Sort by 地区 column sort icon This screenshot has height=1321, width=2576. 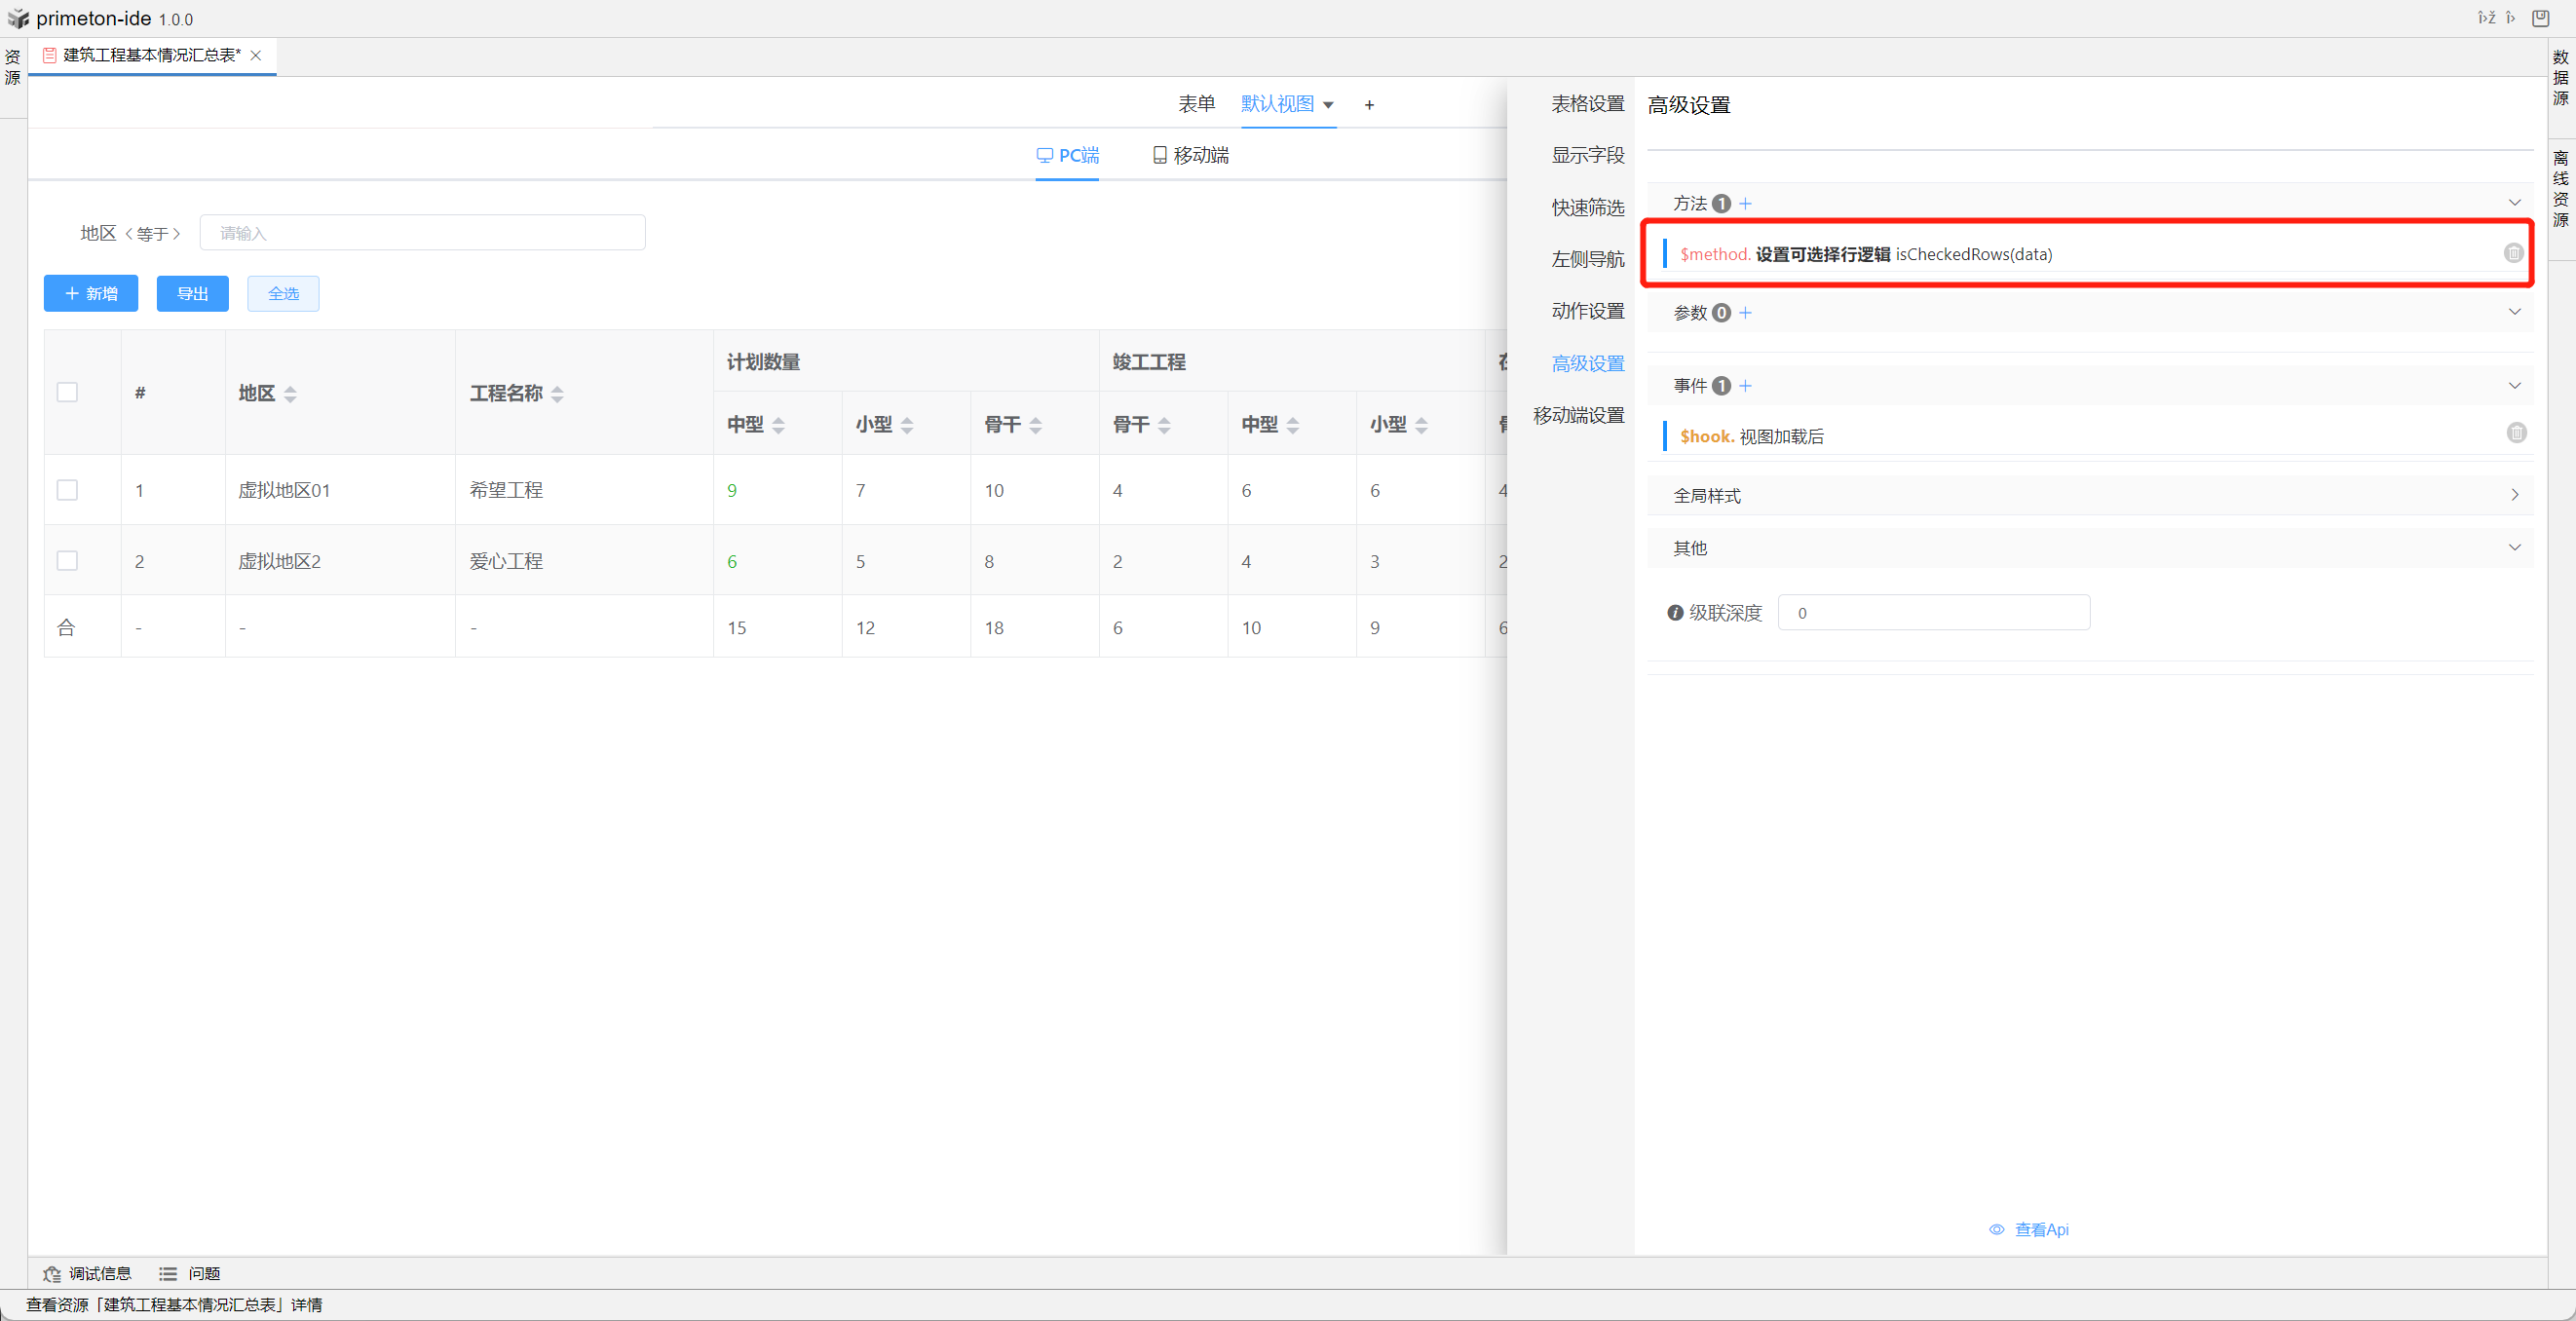point(290,394)
